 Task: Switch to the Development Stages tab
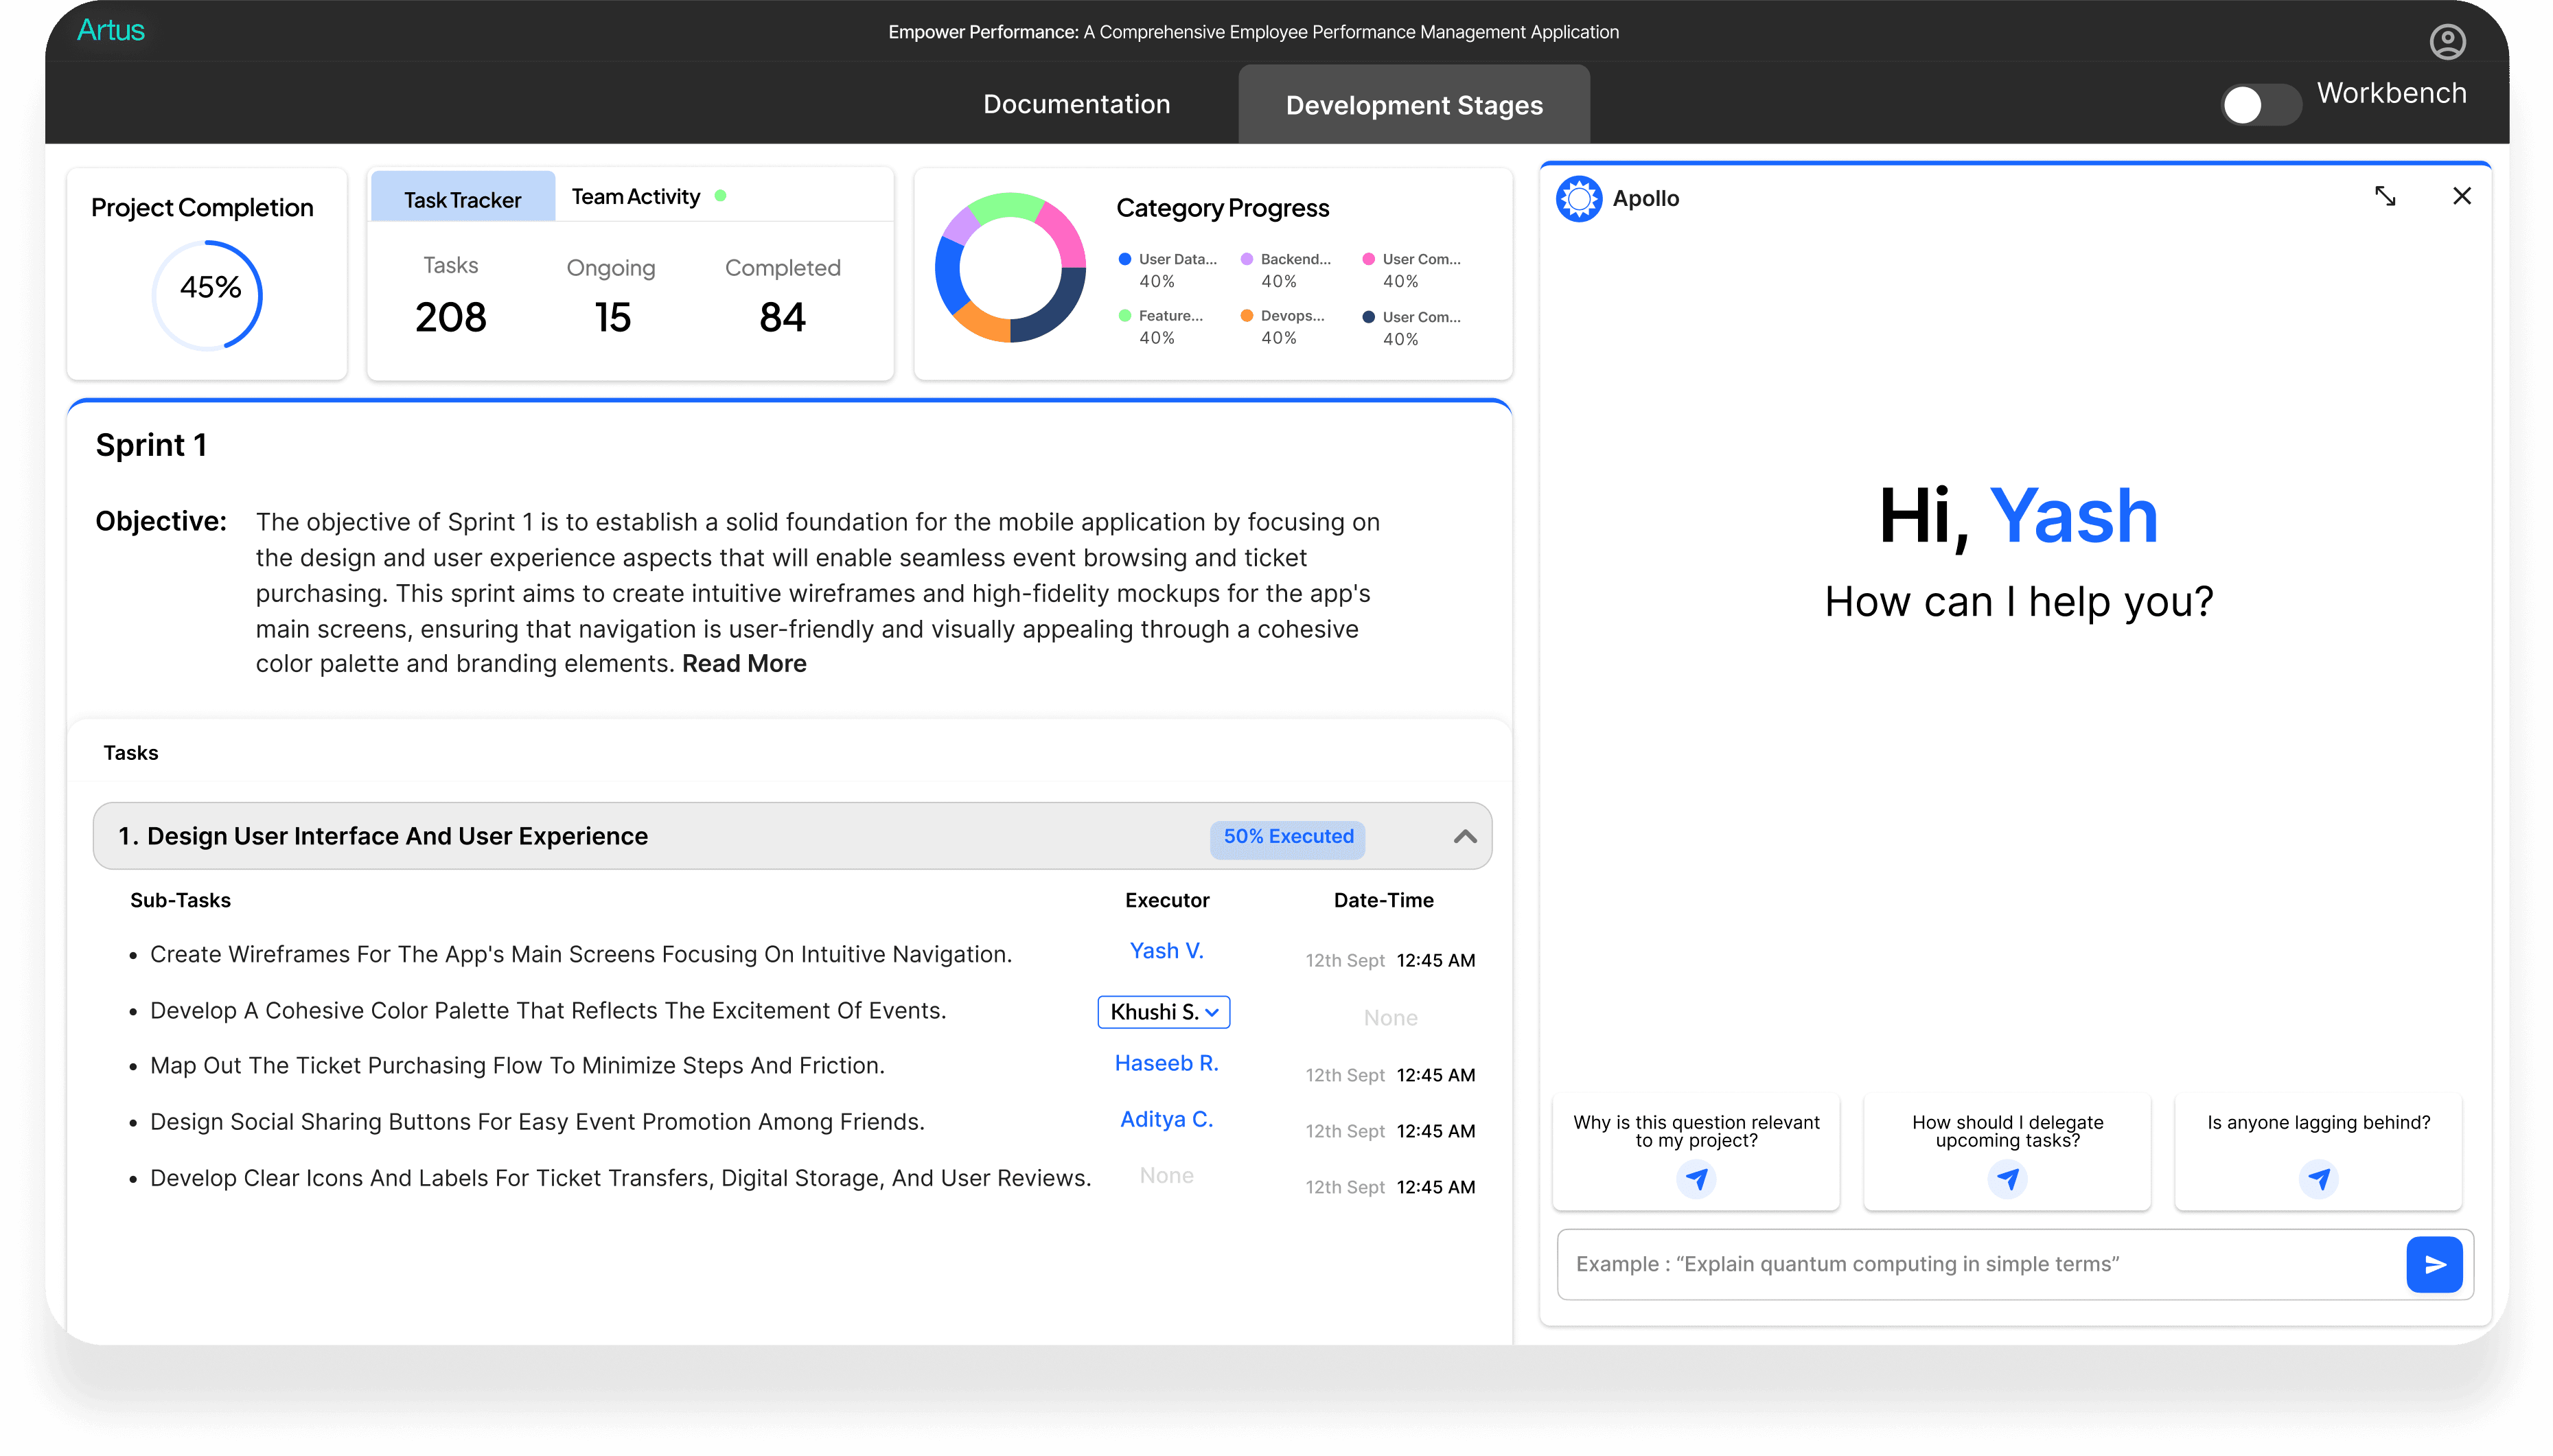tap(1414, 105)
